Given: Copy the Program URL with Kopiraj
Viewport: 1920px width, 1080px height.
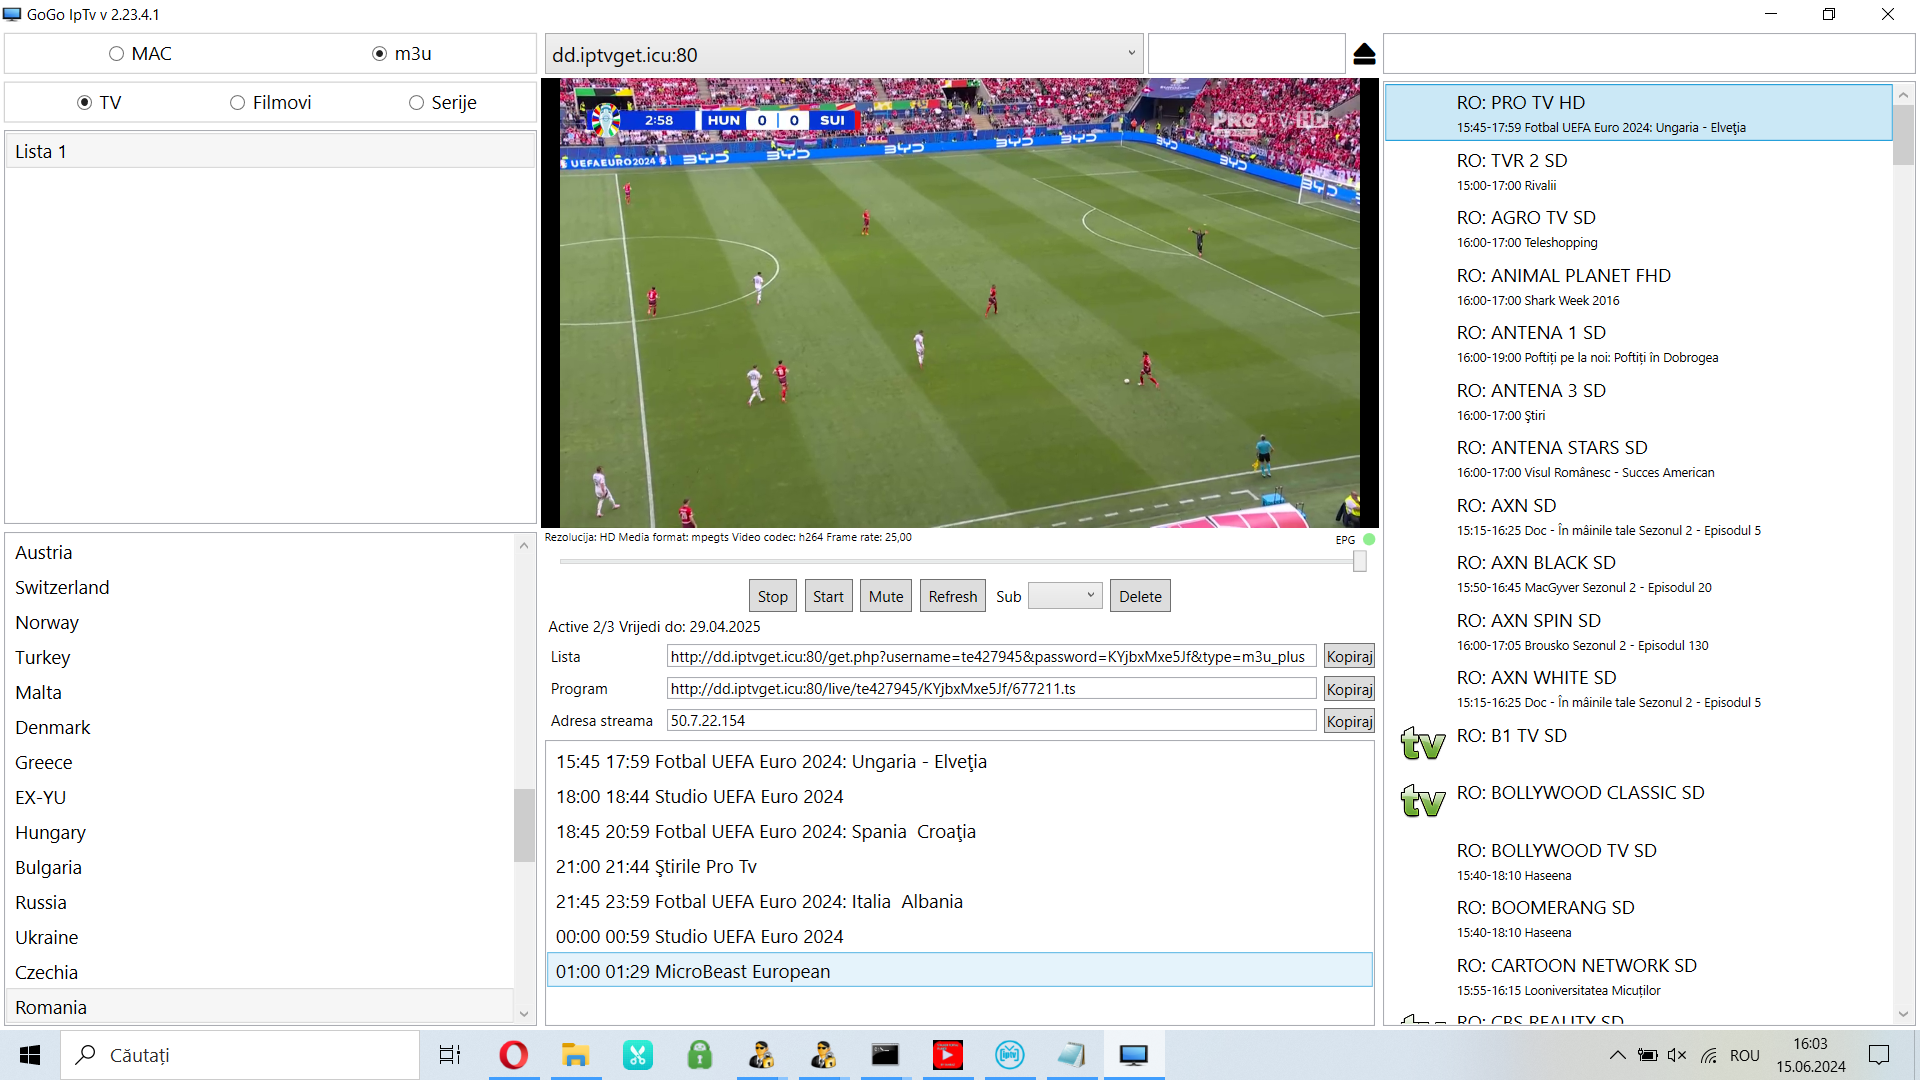Looking at the screenshot, I should point(1349,688).
